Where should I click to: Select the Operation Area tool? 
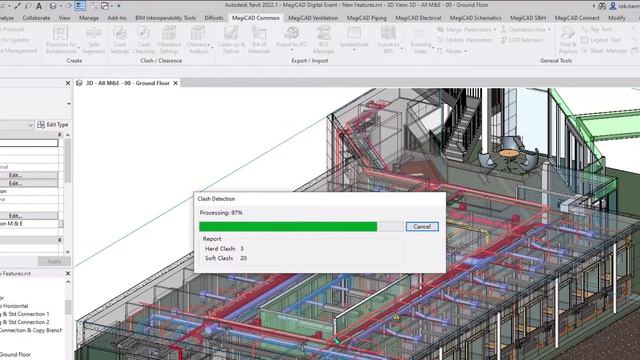click(x=524, y=29)
